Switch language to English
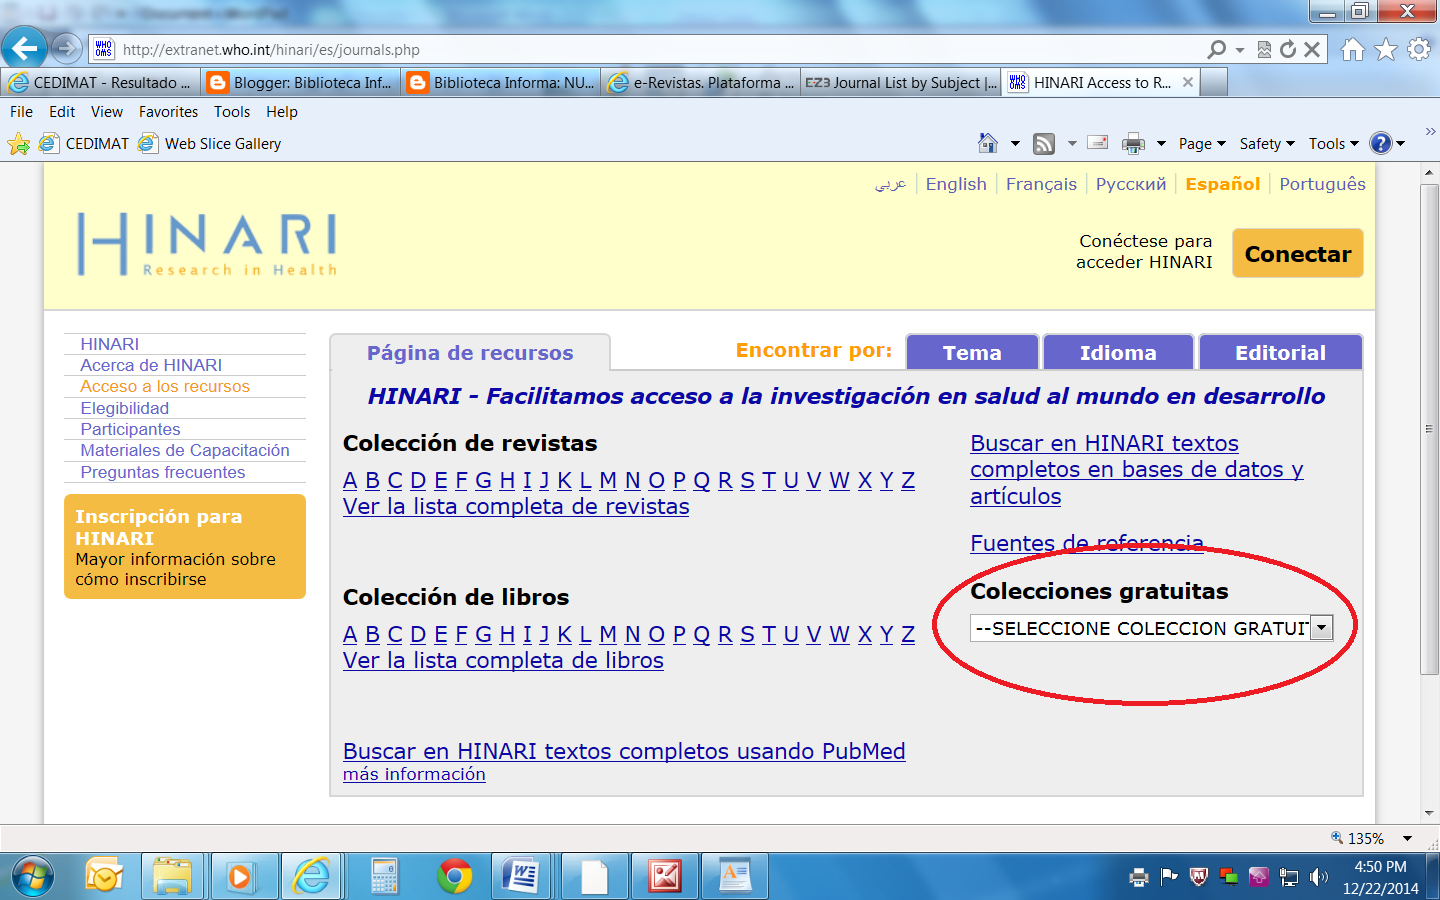Viewport: 1440px width, 900px height. pyautogui.click(x=956, y=184)
